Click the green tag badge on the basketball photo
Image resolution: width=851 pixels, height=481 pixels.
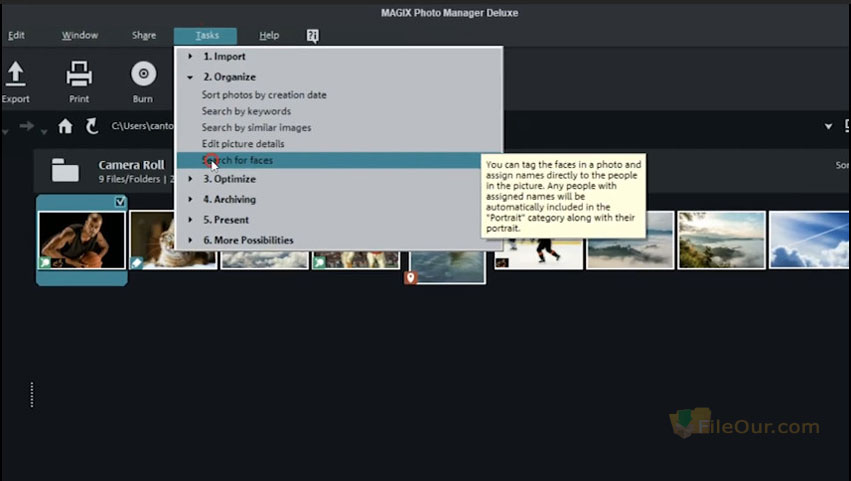[x=45, y=263]
